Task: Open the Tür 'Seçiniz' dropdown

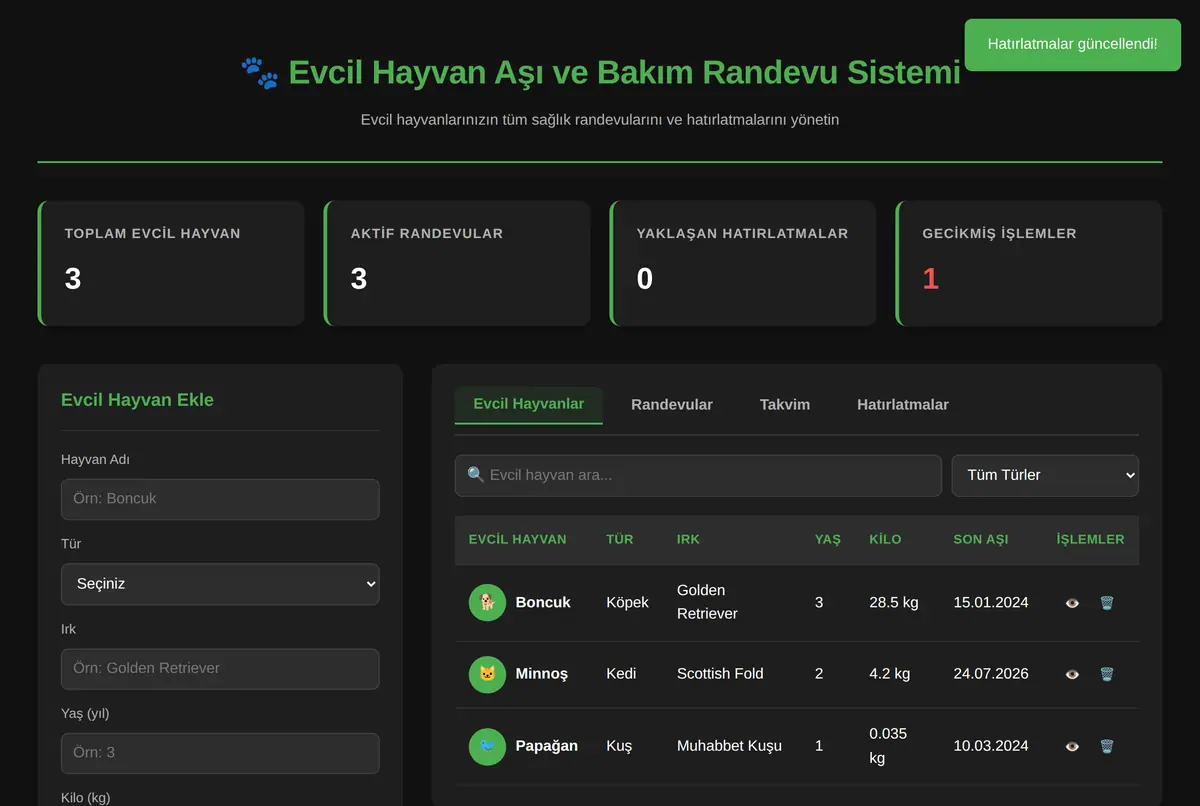Action: tap(220, 584)
